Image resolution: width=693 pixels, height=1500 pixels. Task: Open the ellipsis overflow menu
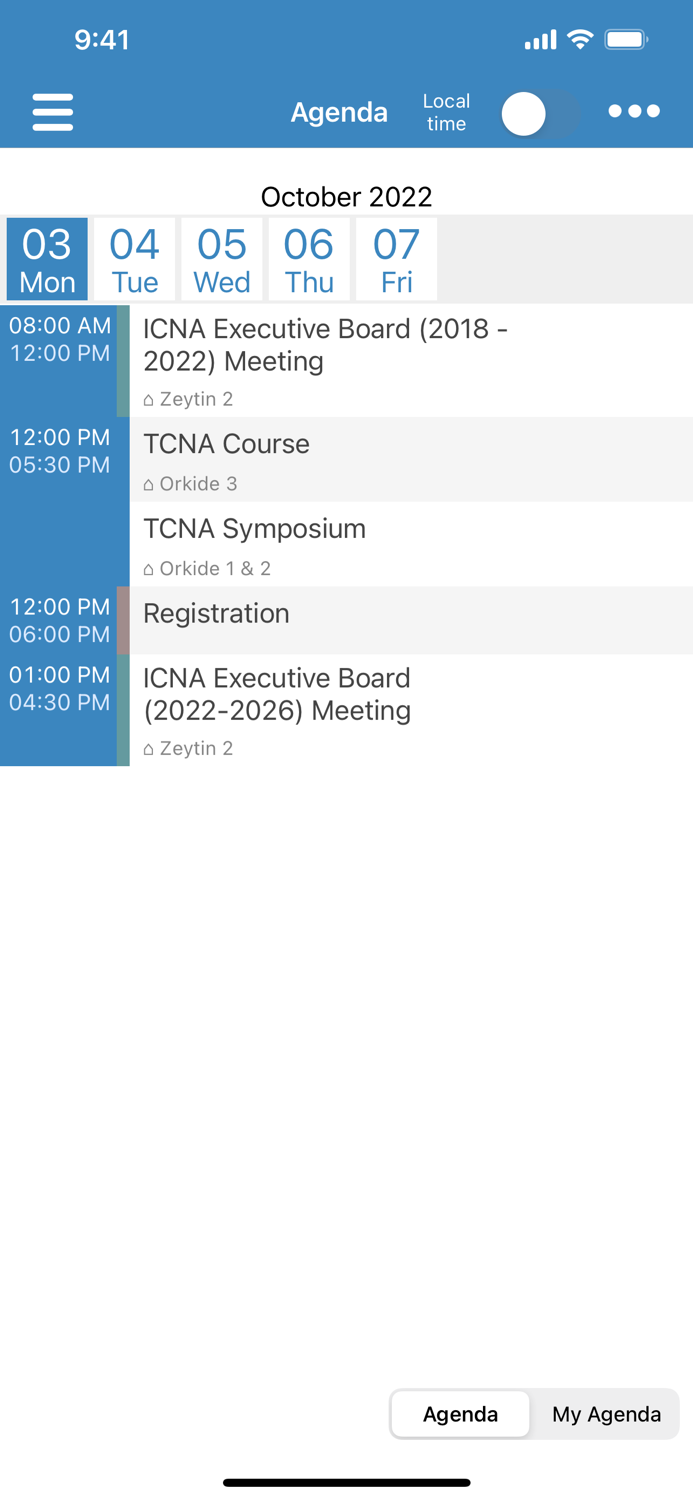(634, 111)
